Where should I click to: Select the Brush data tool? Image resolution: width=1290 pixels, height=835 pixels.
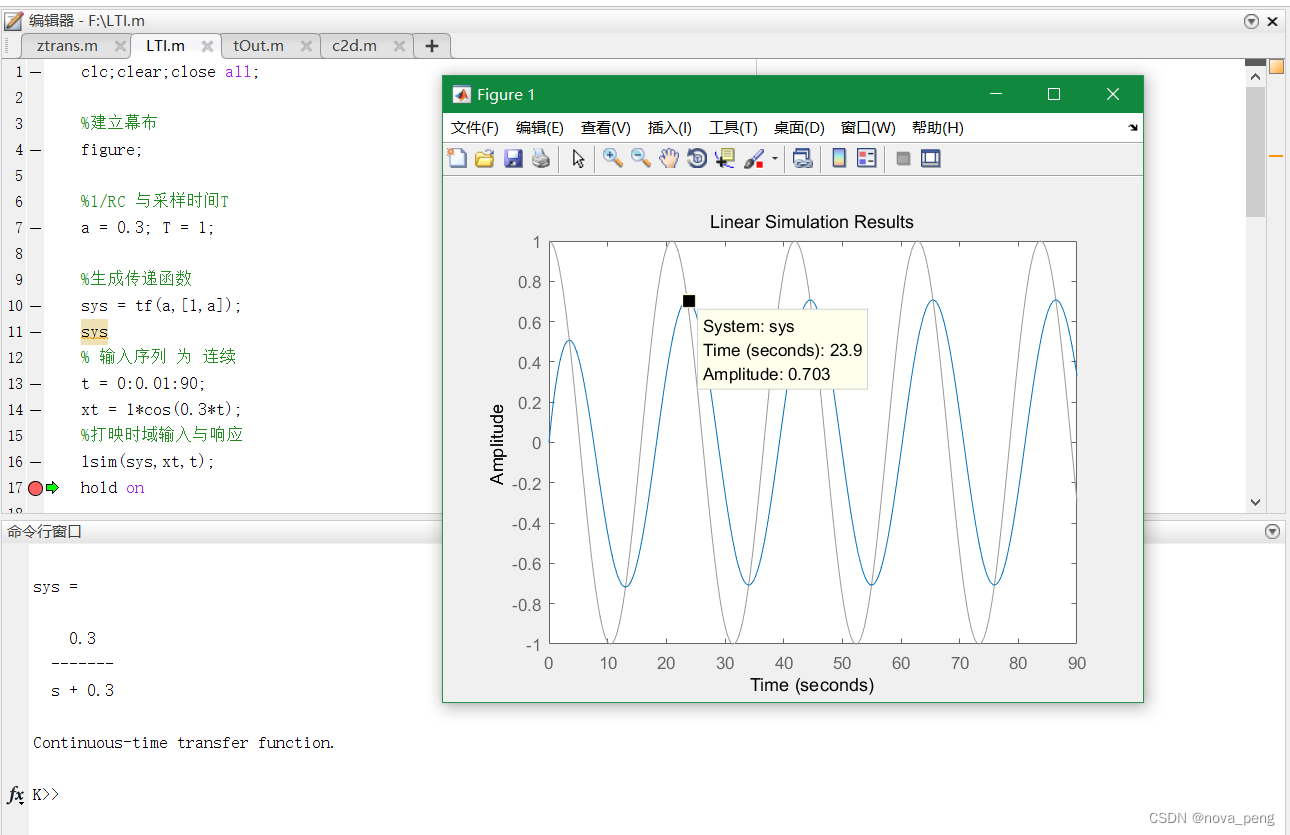tap(754, 158)
